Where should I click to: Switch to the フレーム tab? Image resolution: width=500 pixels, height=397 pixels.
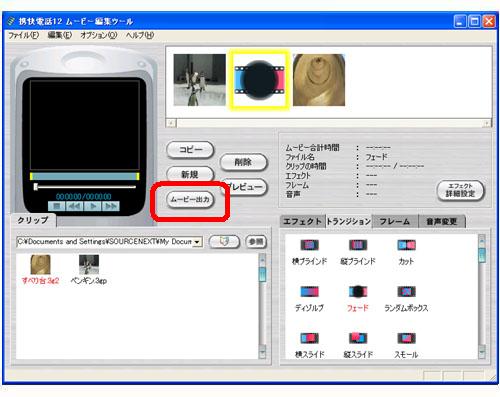(395, 221)
